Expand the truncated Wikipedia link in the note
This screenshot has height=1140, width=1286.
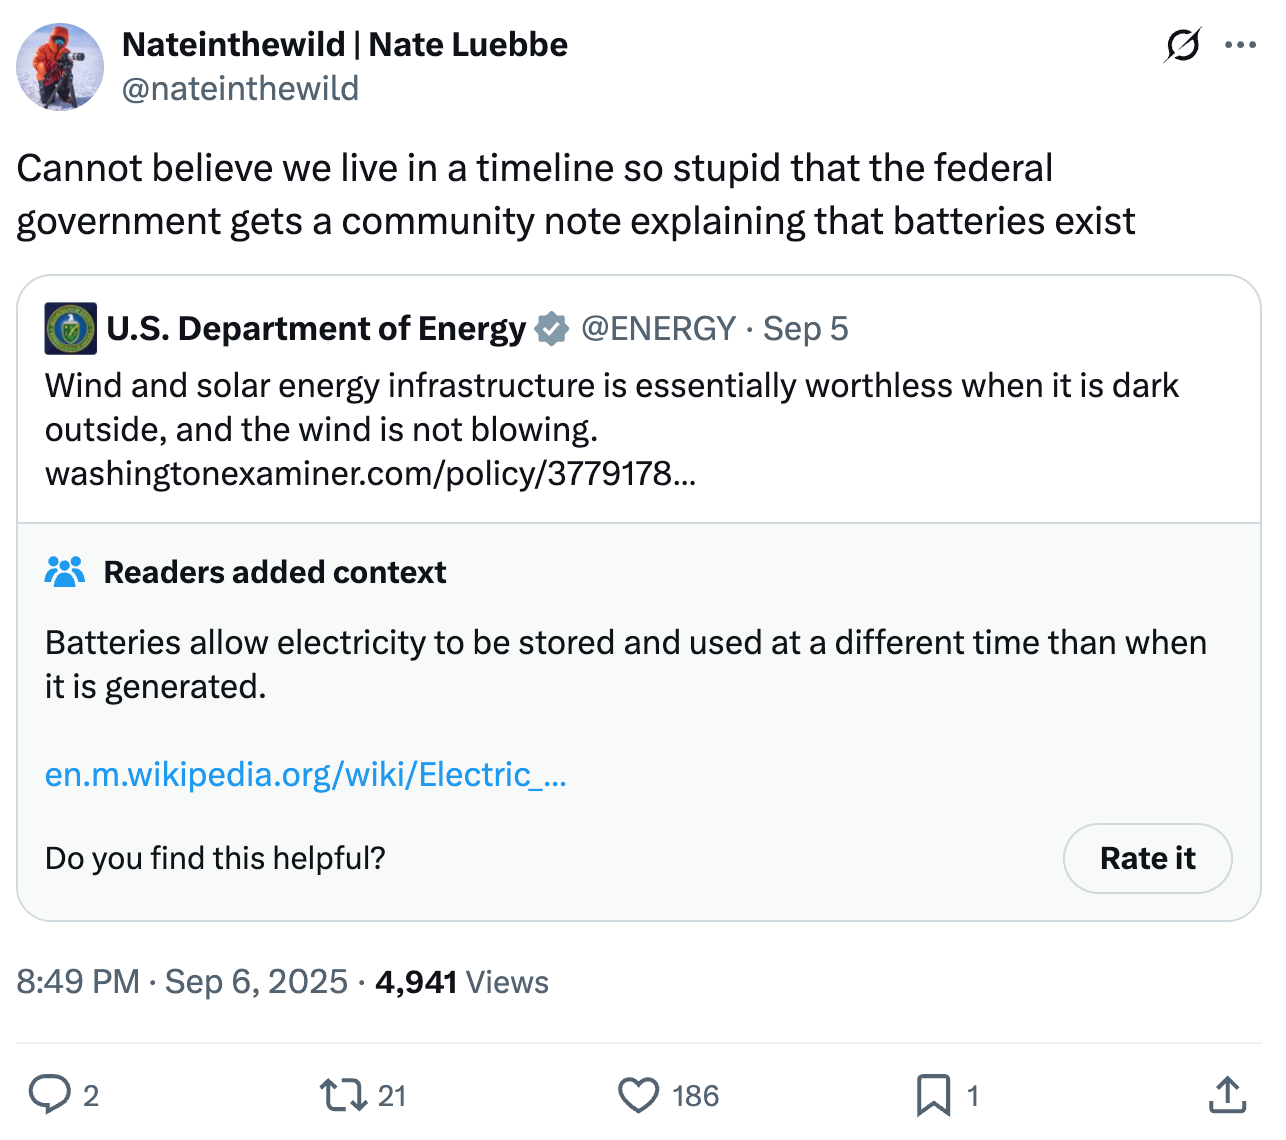(x=305, y=774)
